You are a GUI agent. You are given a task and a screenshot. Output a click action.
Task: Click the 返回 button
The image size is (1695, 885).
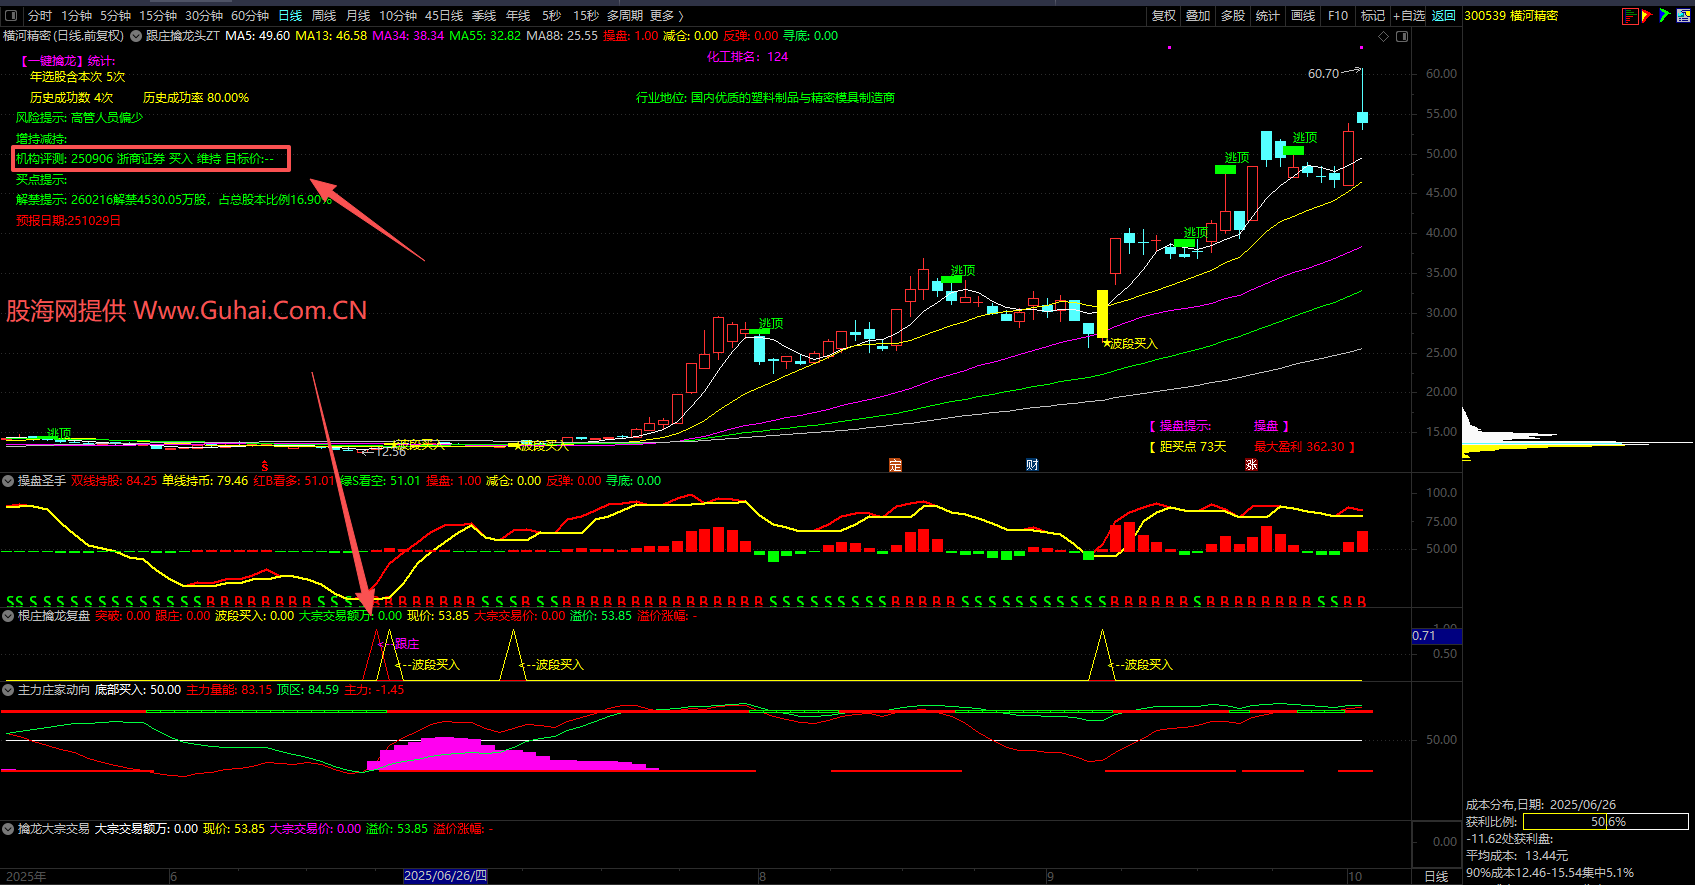(1443, 16)
